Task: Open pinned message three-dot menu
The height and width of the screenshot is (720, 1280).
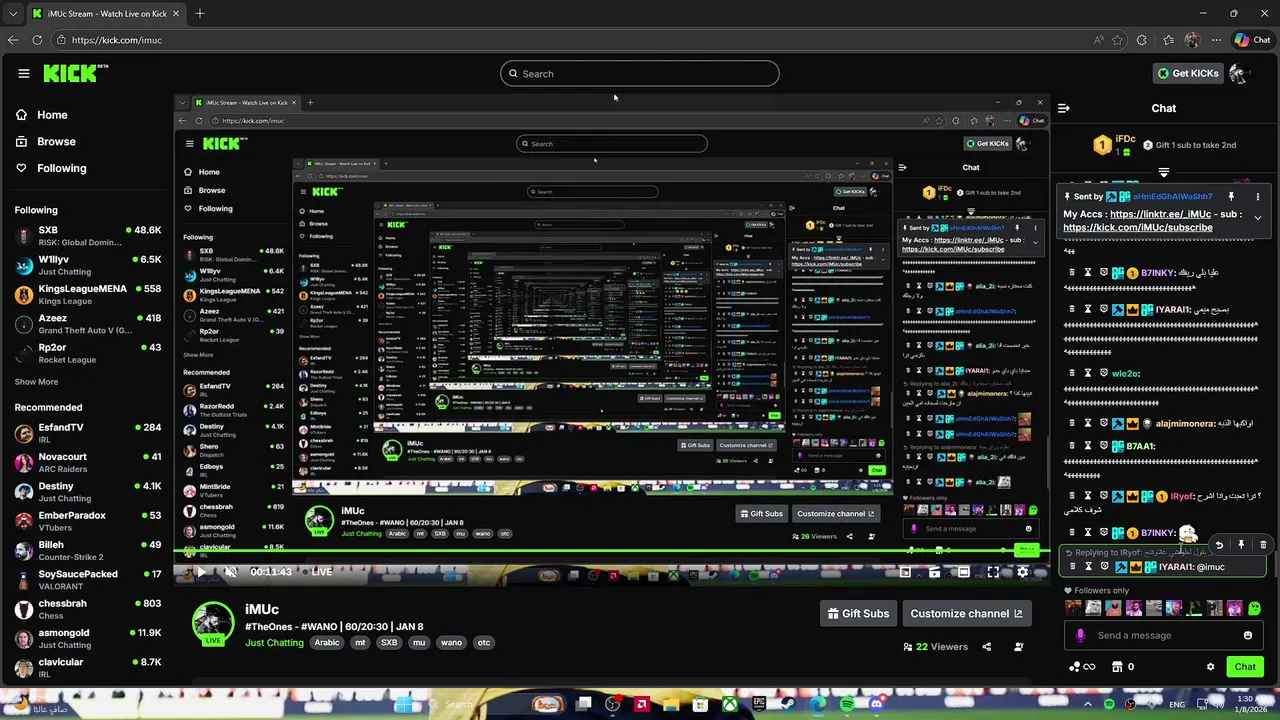Action: (x=1258, y=197)
